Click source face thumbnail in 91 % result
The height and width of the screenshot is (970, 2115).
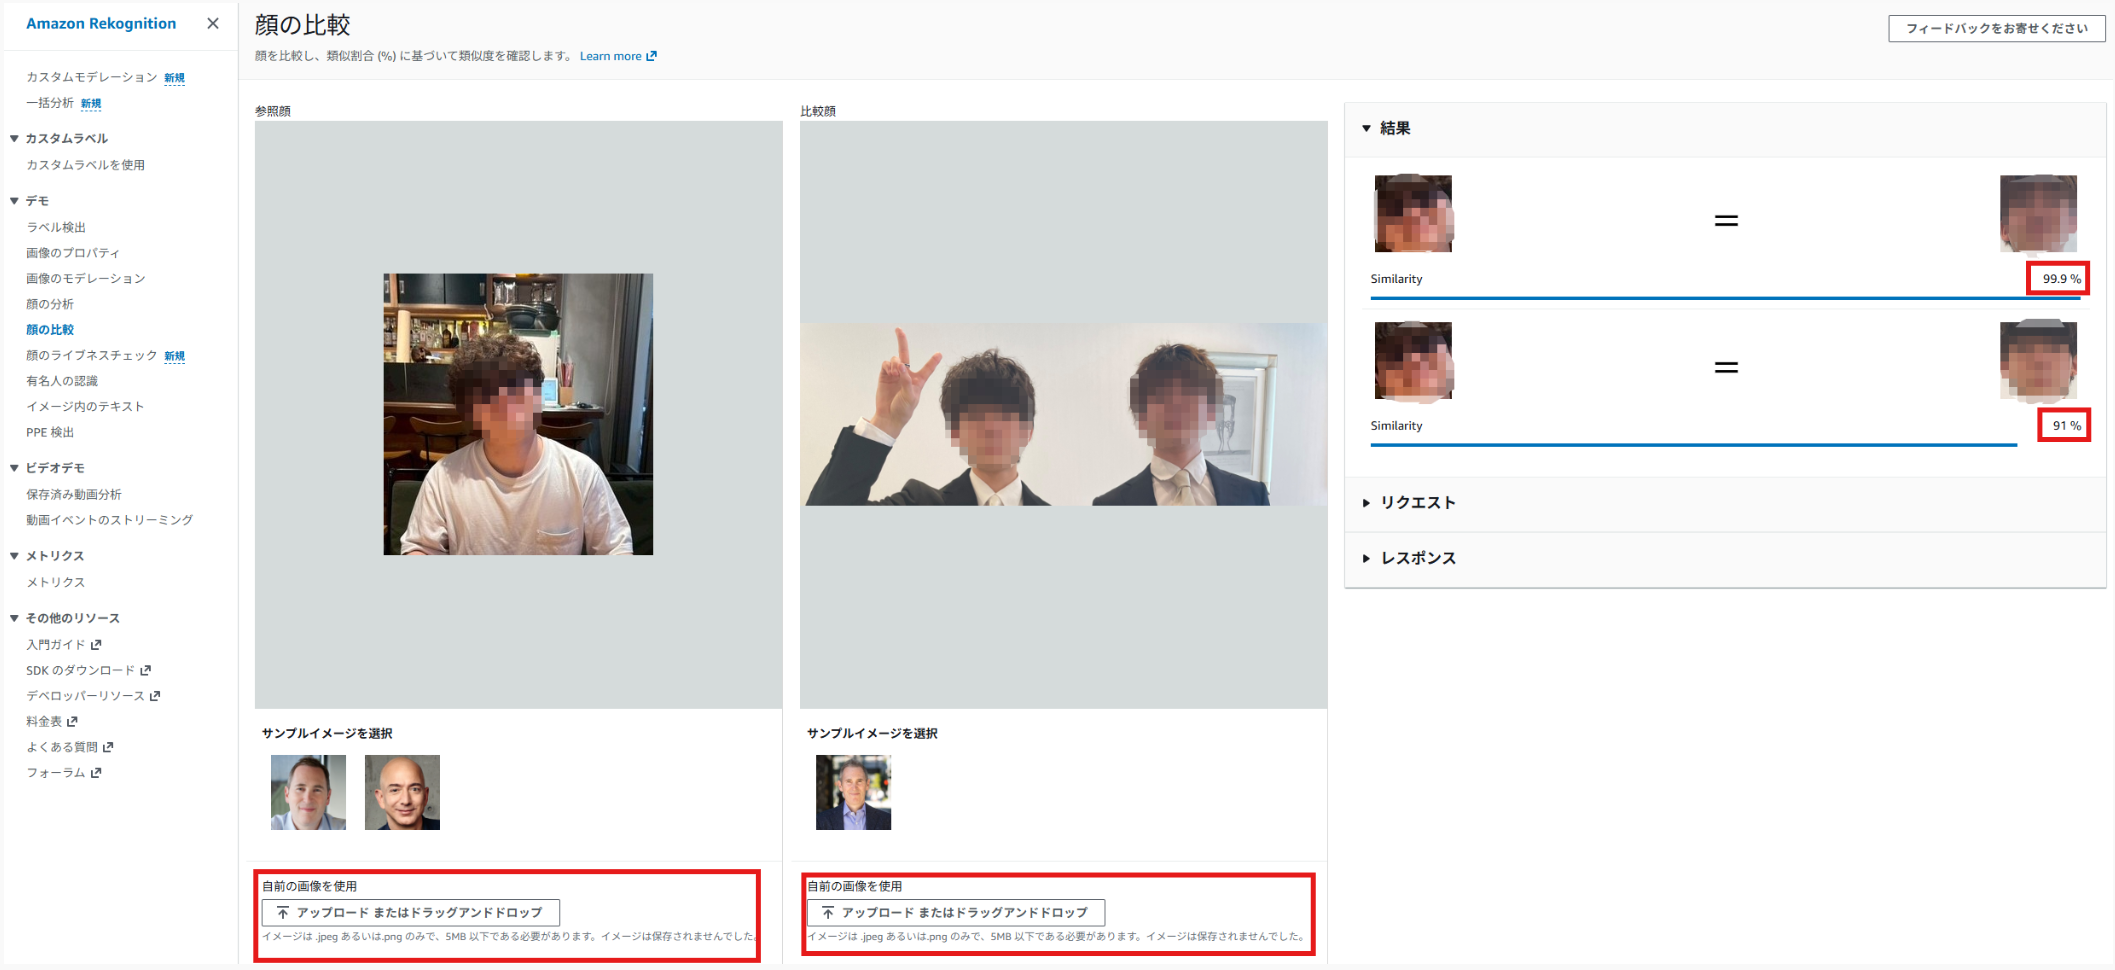click(x=1413, y=360)
